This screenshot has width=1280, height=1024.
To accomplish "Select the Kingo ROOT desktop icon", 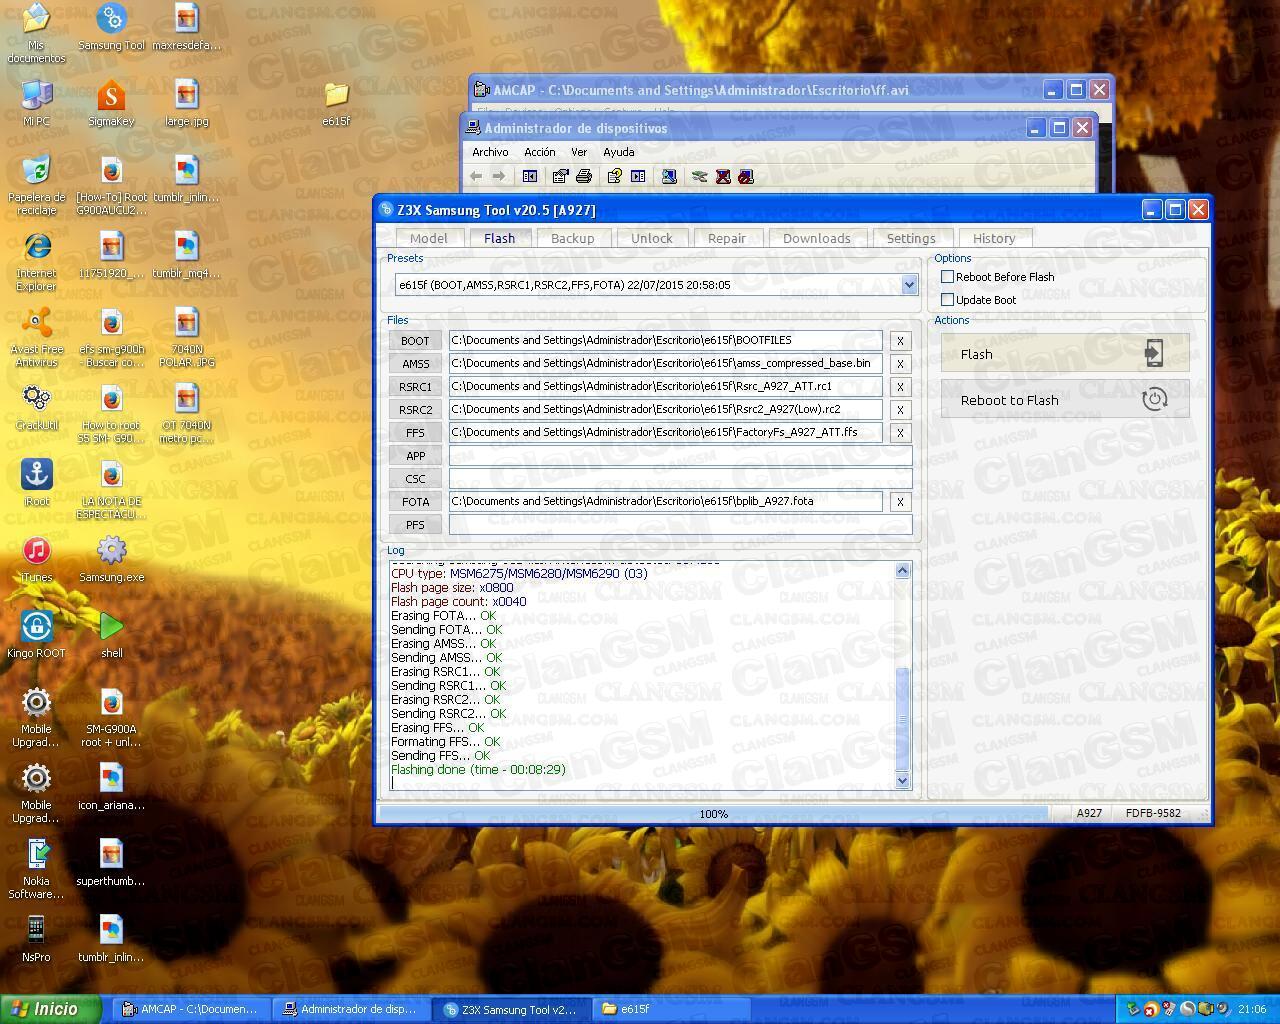I will [x=36, y=635].
